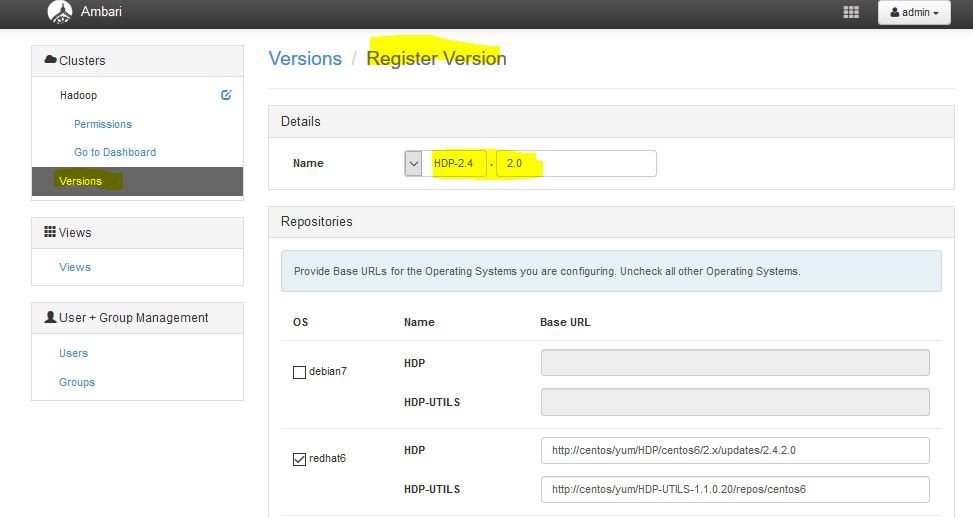The width and height of the screenshot is (973, 518).
Task: Open the Users link
Action: coord(73,353)
